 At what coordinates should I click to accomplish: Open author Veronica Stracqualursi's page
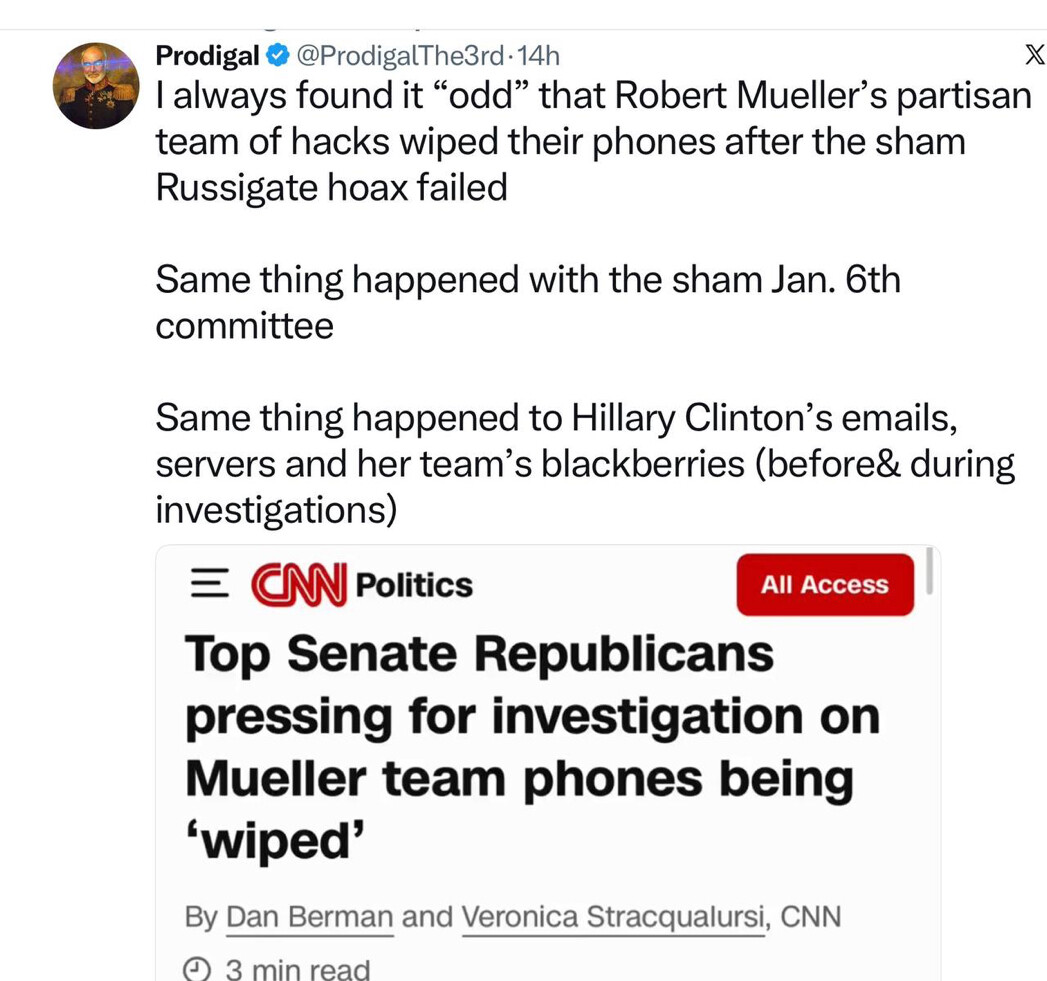click(x=614, y=916)
